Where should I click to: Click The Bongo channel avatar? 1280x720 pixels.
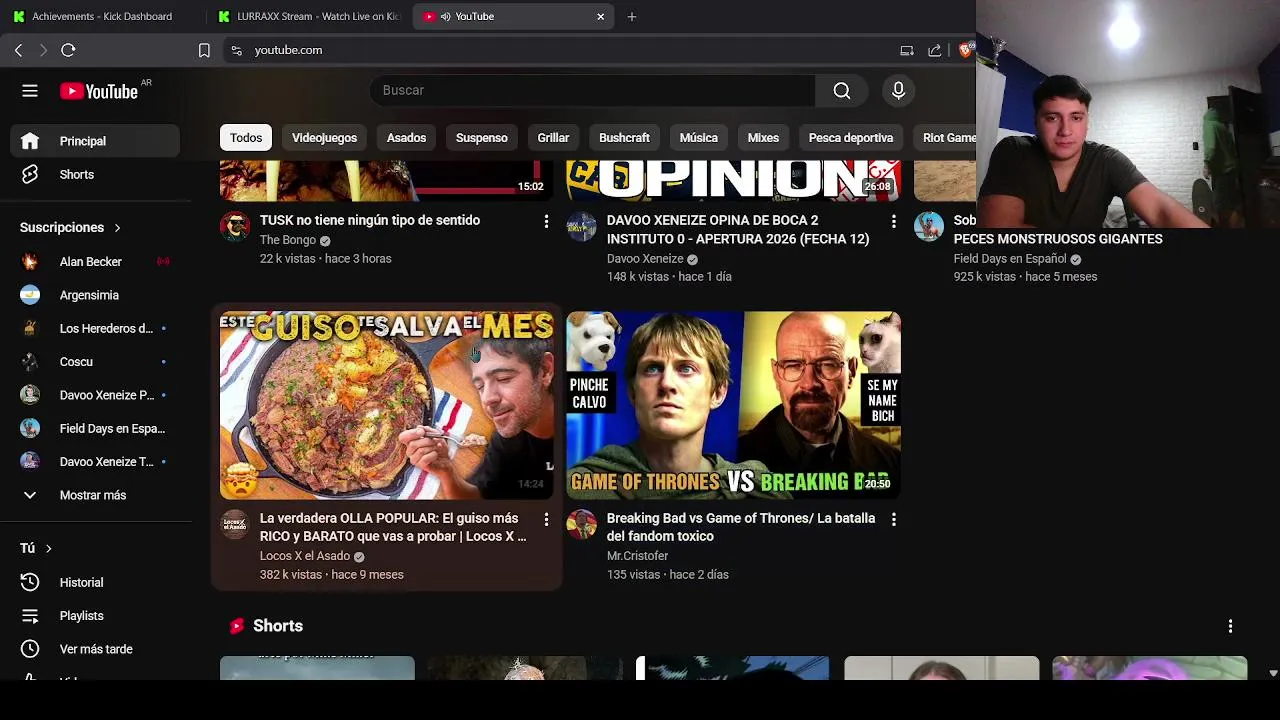point(235,226)
